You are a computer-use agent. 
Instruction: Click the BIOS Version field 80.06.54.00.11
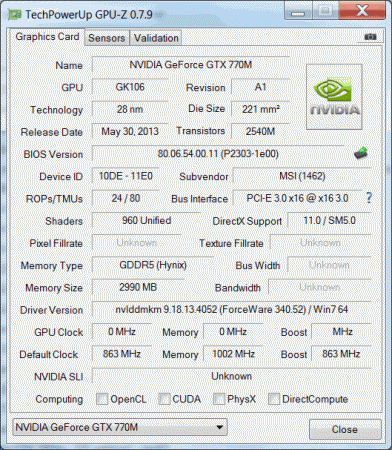tap(218, 154)
